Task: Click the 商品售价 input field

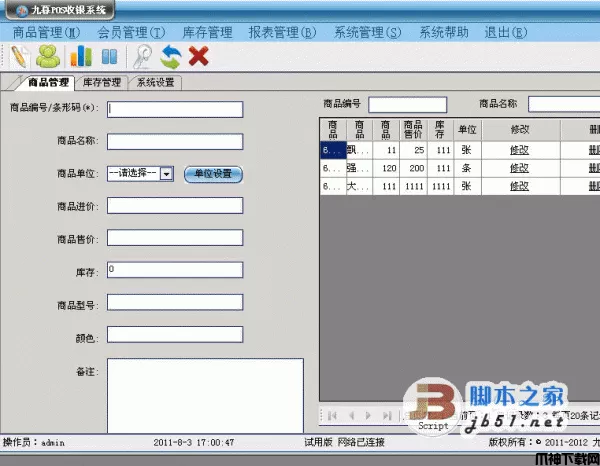Action: point(175,238)
